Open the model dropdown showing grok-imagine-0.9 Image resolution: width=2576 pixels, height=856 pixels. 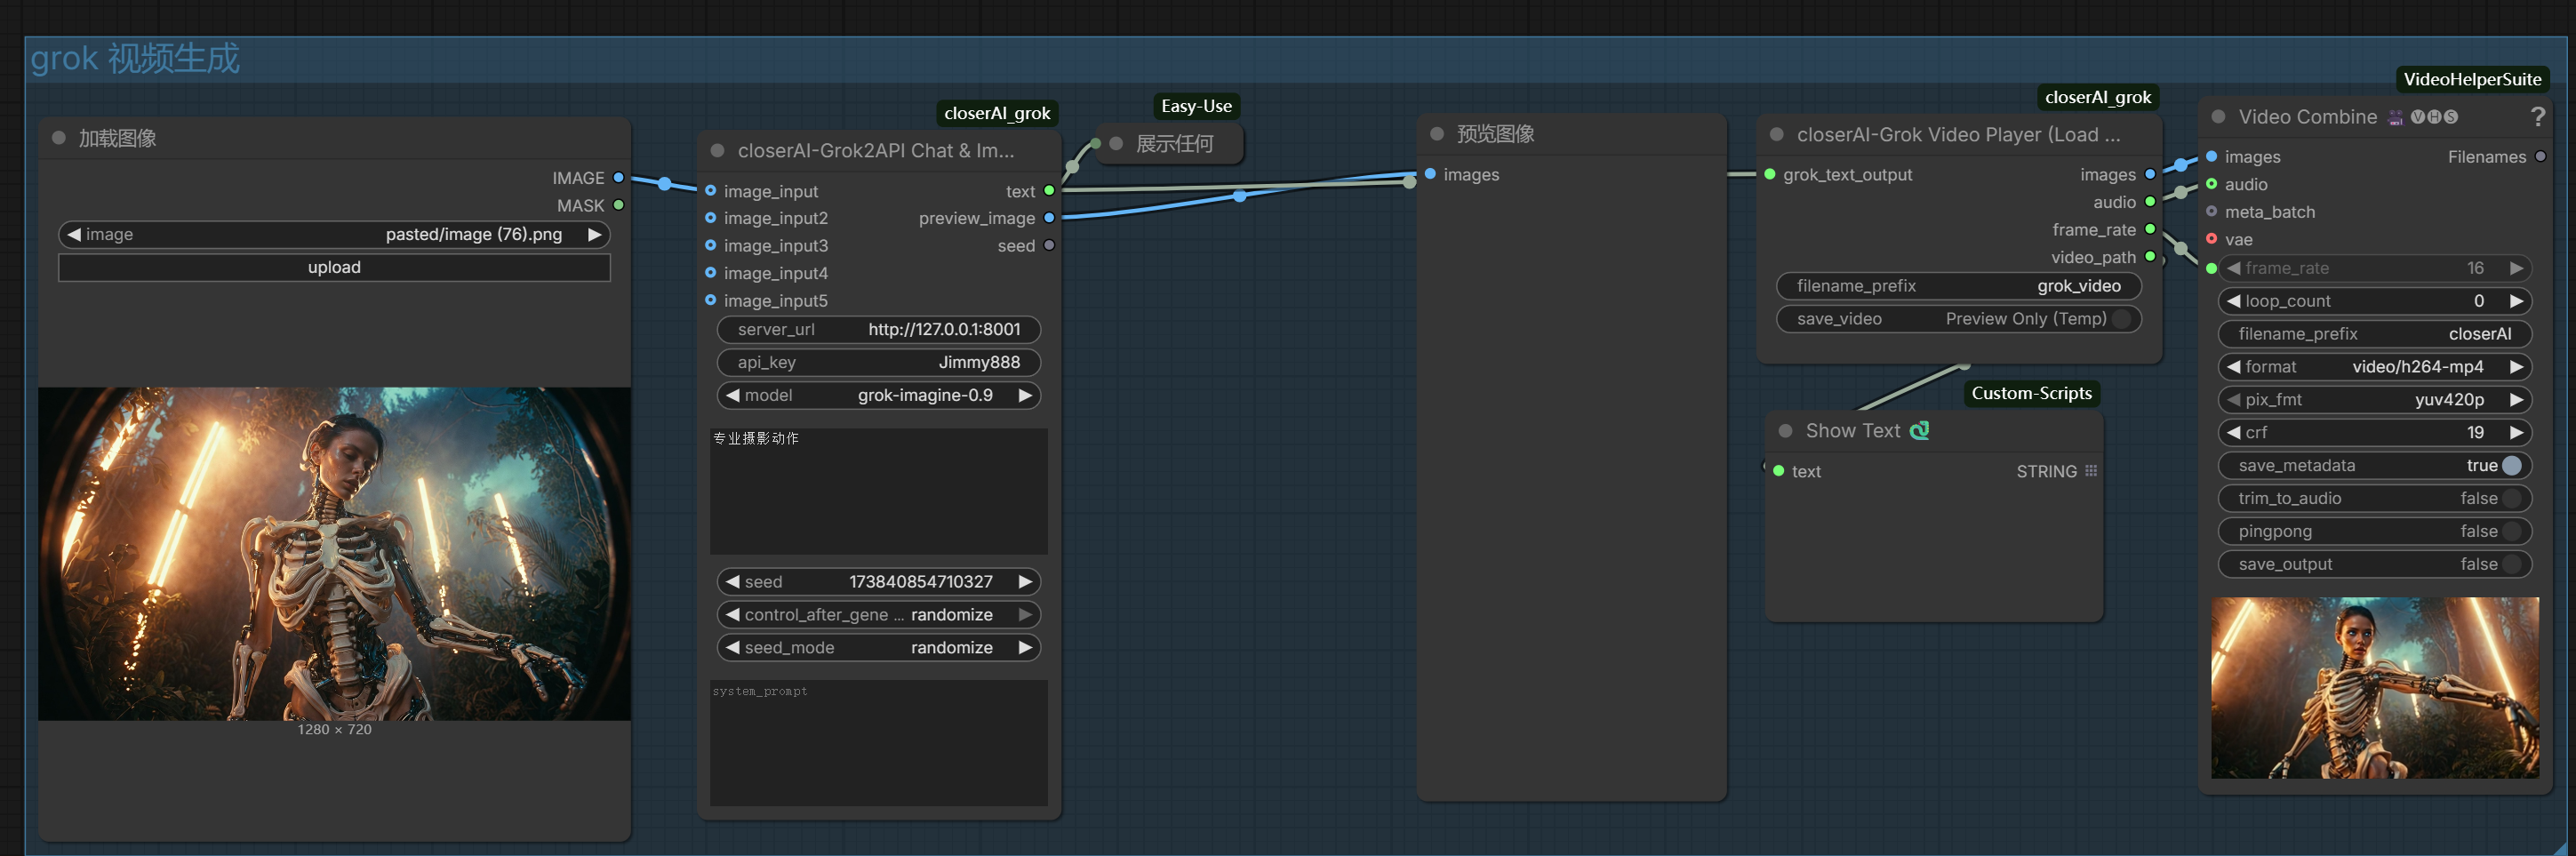[x=879, y=396]
